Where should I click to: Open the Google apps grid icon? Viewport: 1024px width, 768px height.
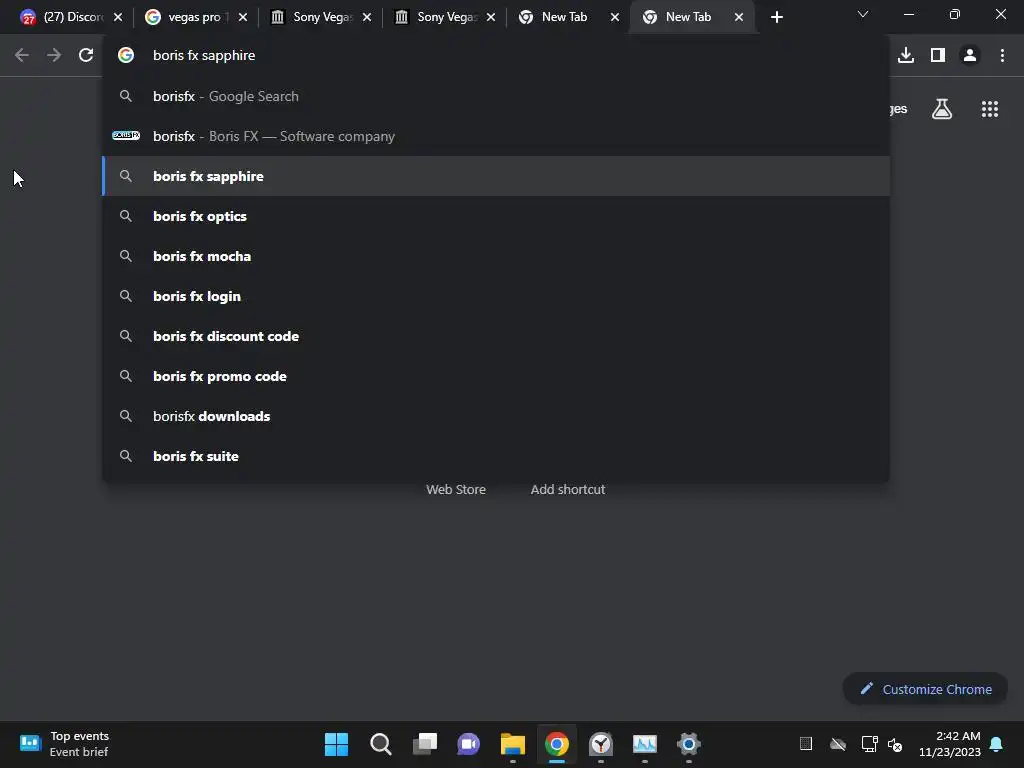989,109
